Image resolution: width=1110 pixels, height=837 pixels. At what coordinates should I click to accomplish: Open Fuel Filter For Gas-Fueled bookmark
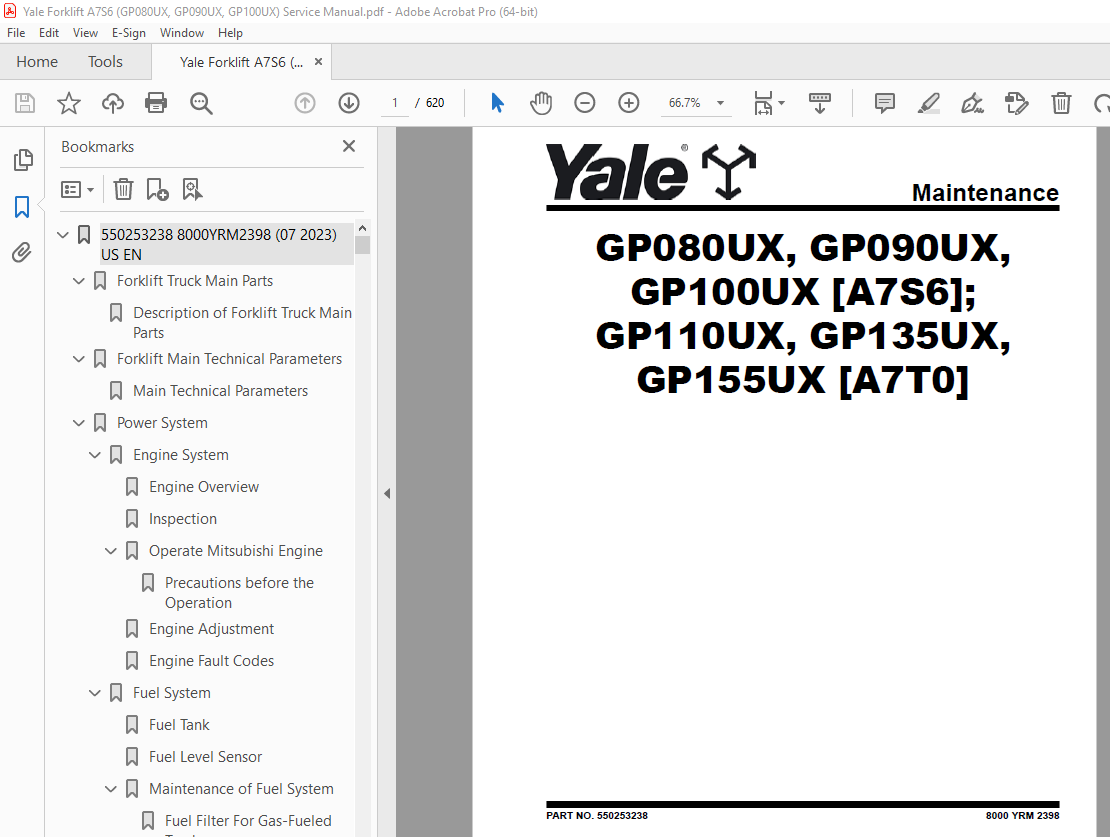(248, 821)
